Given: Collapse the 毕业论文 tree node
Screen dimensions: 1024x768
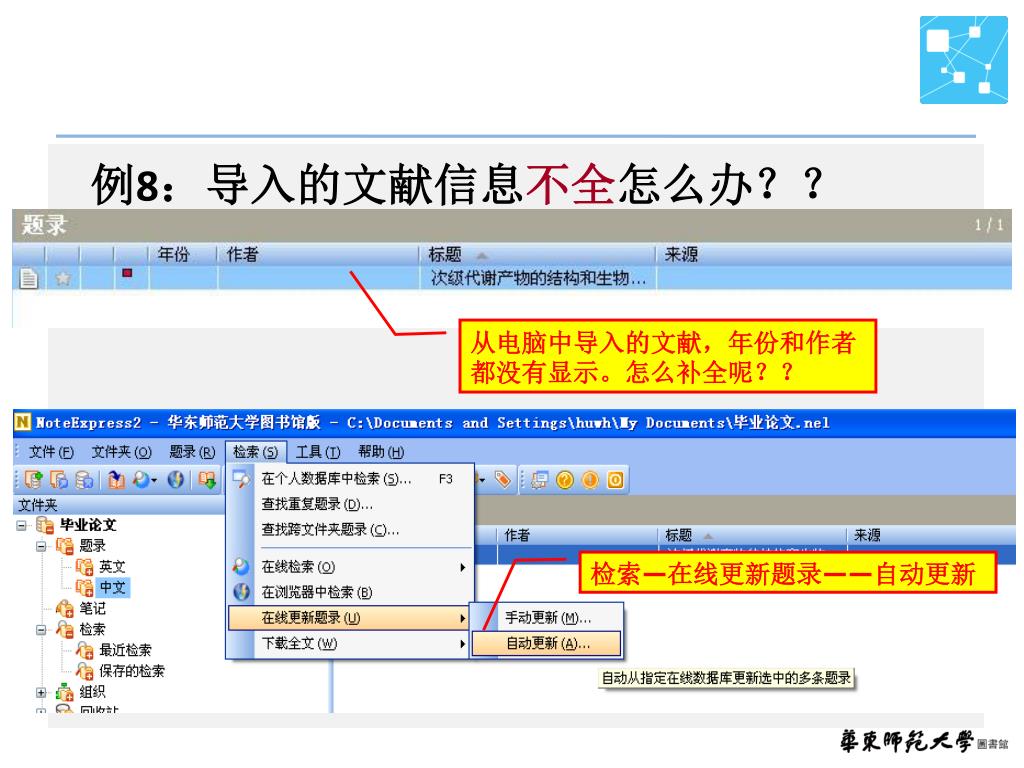Looking at the screenshot, I should tap(22, 525).
